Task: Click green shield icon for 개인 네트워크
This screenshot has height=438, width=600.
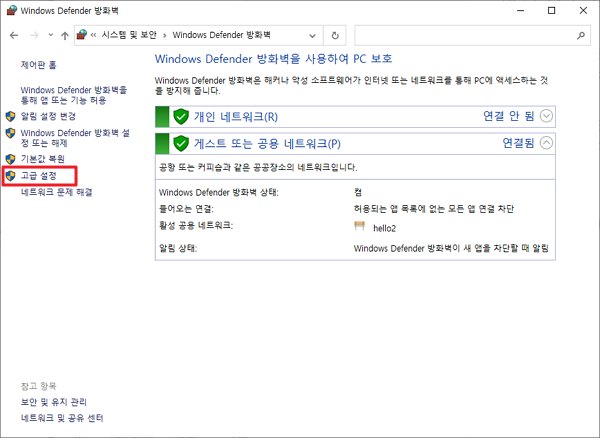Action: coord(181,117)
